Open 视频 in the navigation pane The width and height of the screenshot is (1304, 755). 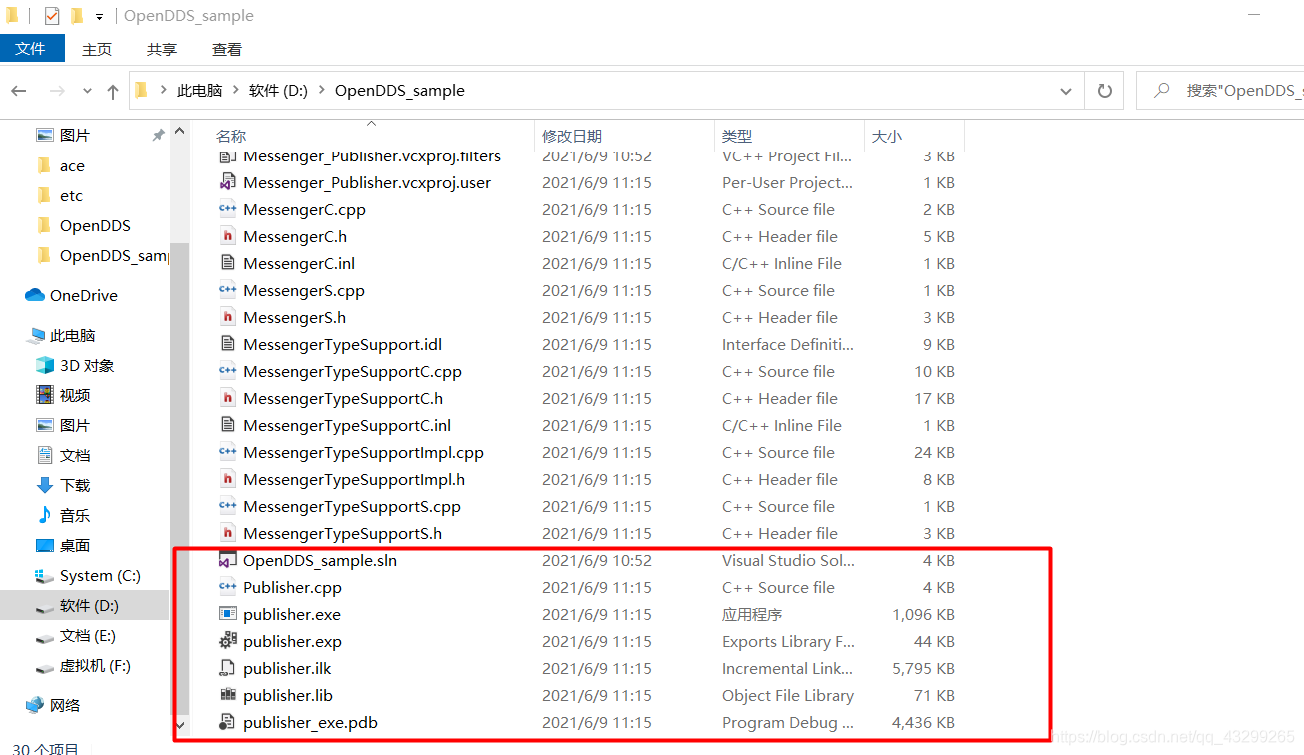[75, 395]
